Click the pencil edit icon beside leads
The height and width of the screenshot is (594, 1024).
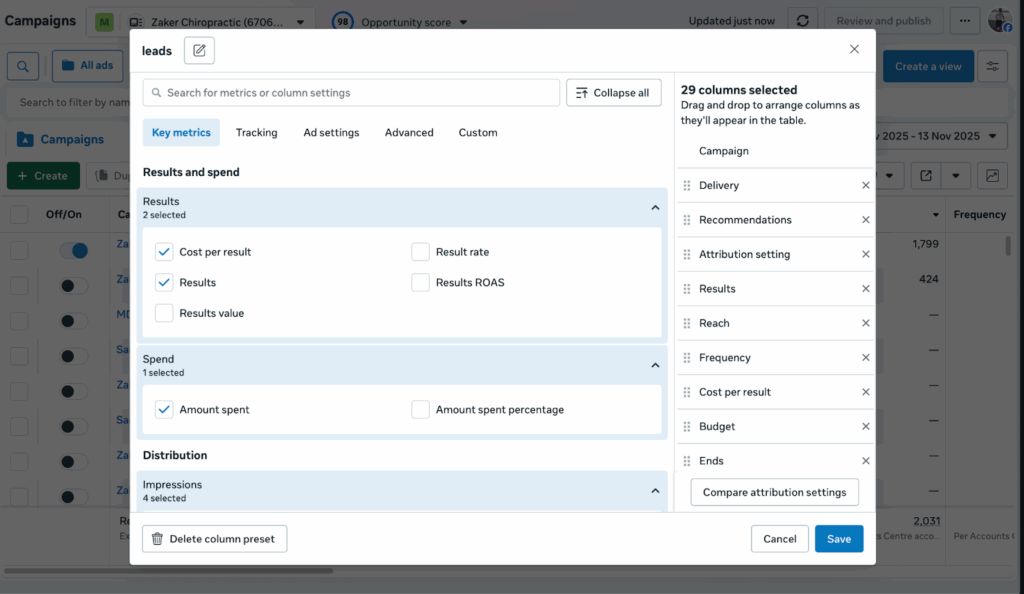click(x=199, y=50)
